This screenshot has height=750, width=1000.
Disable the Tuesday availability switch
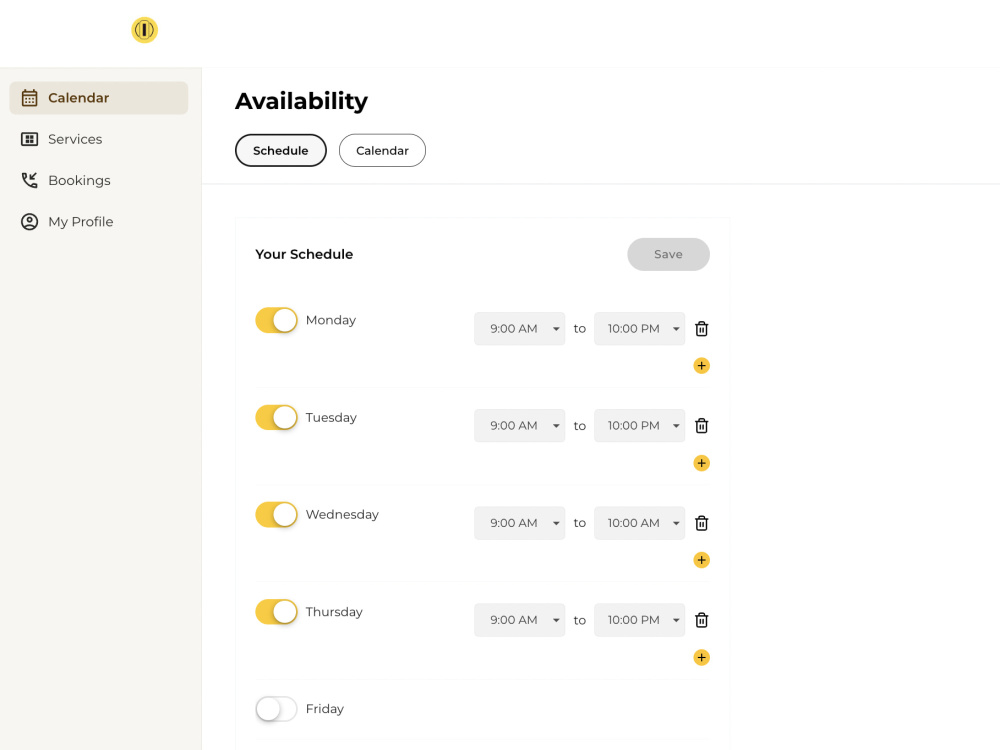[276, 418]
